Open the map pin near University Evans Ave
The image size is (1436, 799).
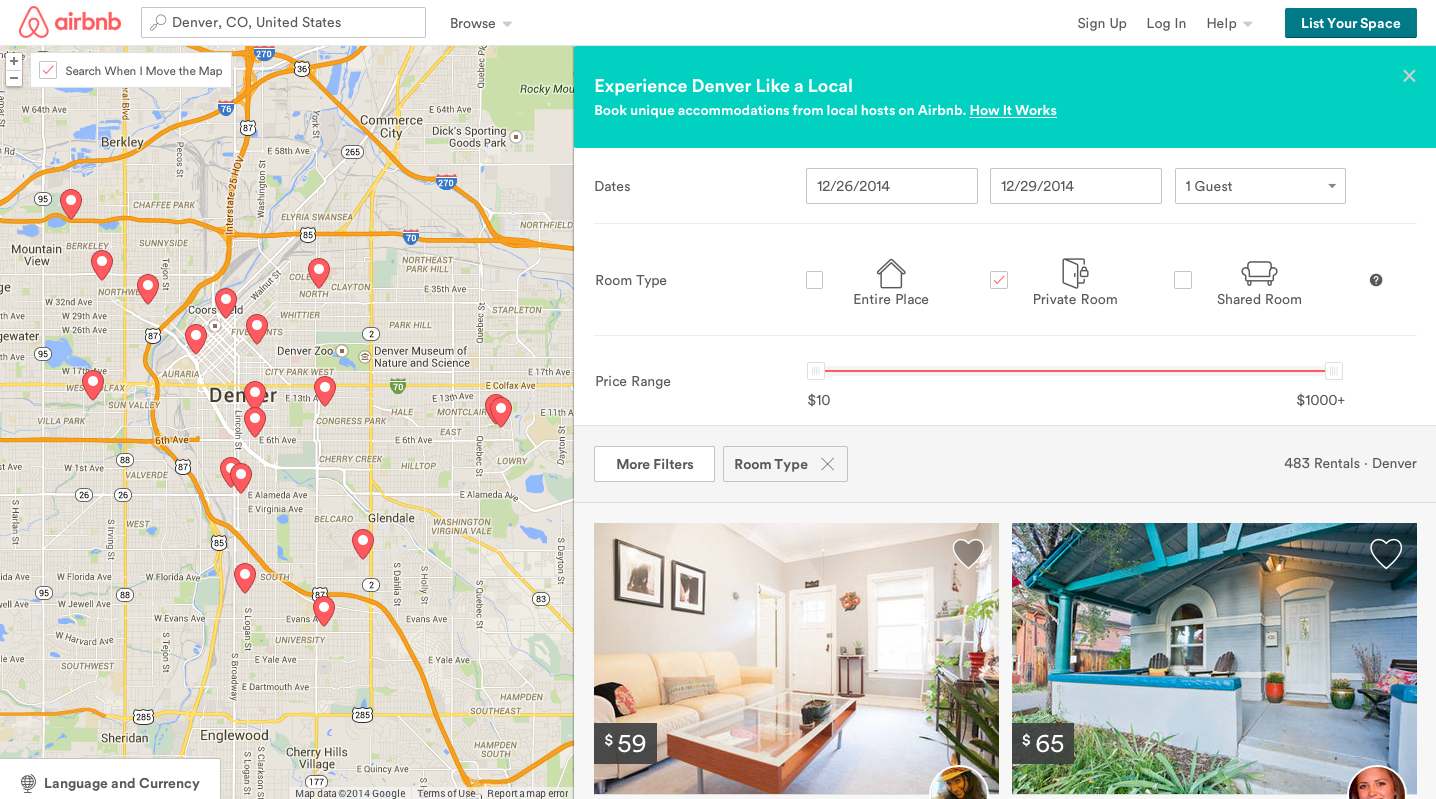click(323, 611)
